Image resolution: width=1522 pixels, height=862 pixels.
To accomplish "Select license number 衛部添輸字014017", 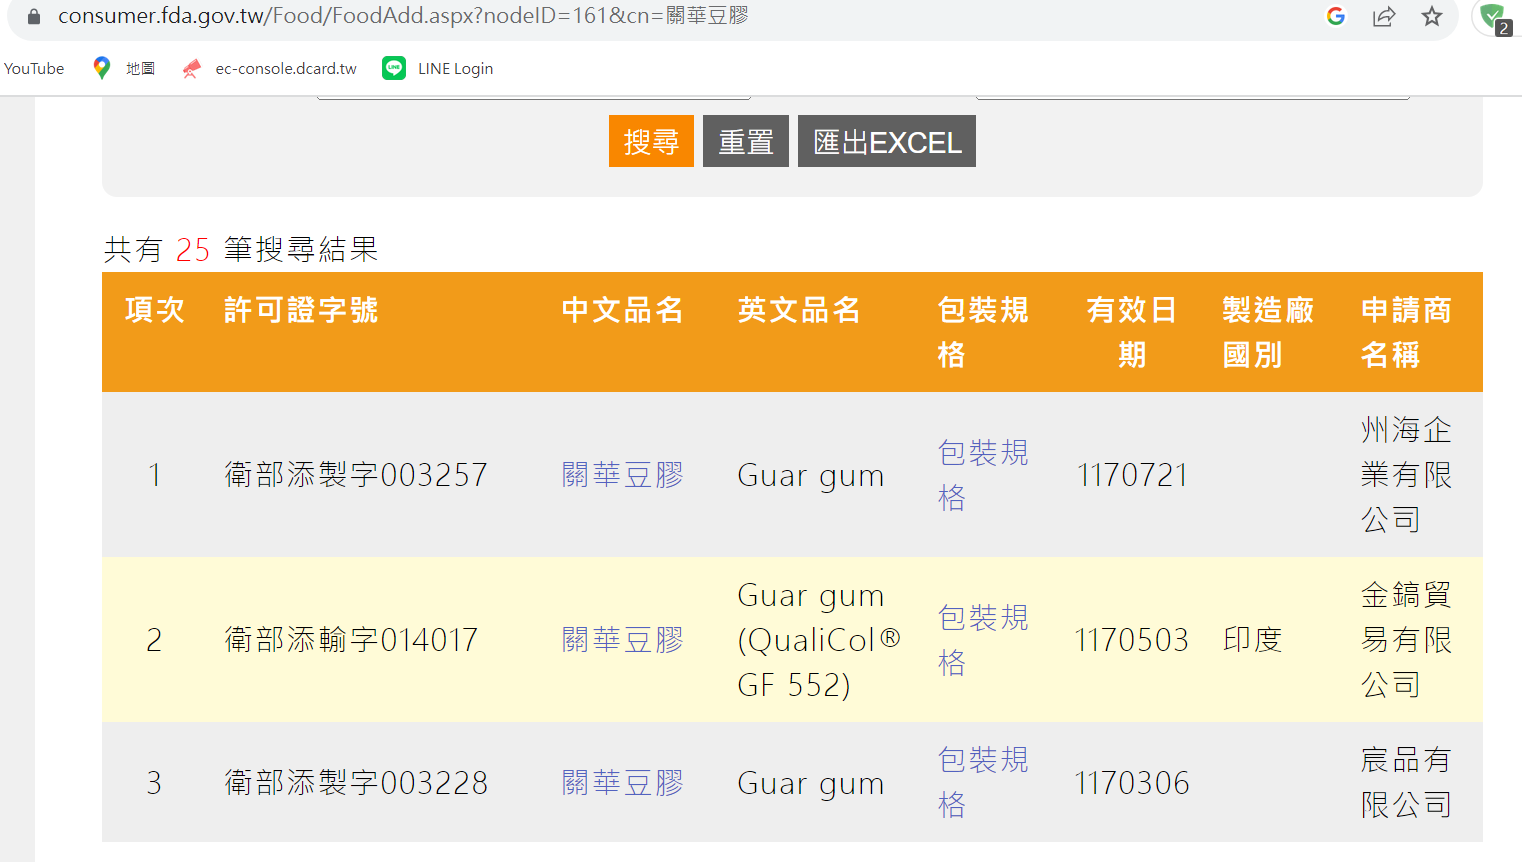I will click(351, 640).
